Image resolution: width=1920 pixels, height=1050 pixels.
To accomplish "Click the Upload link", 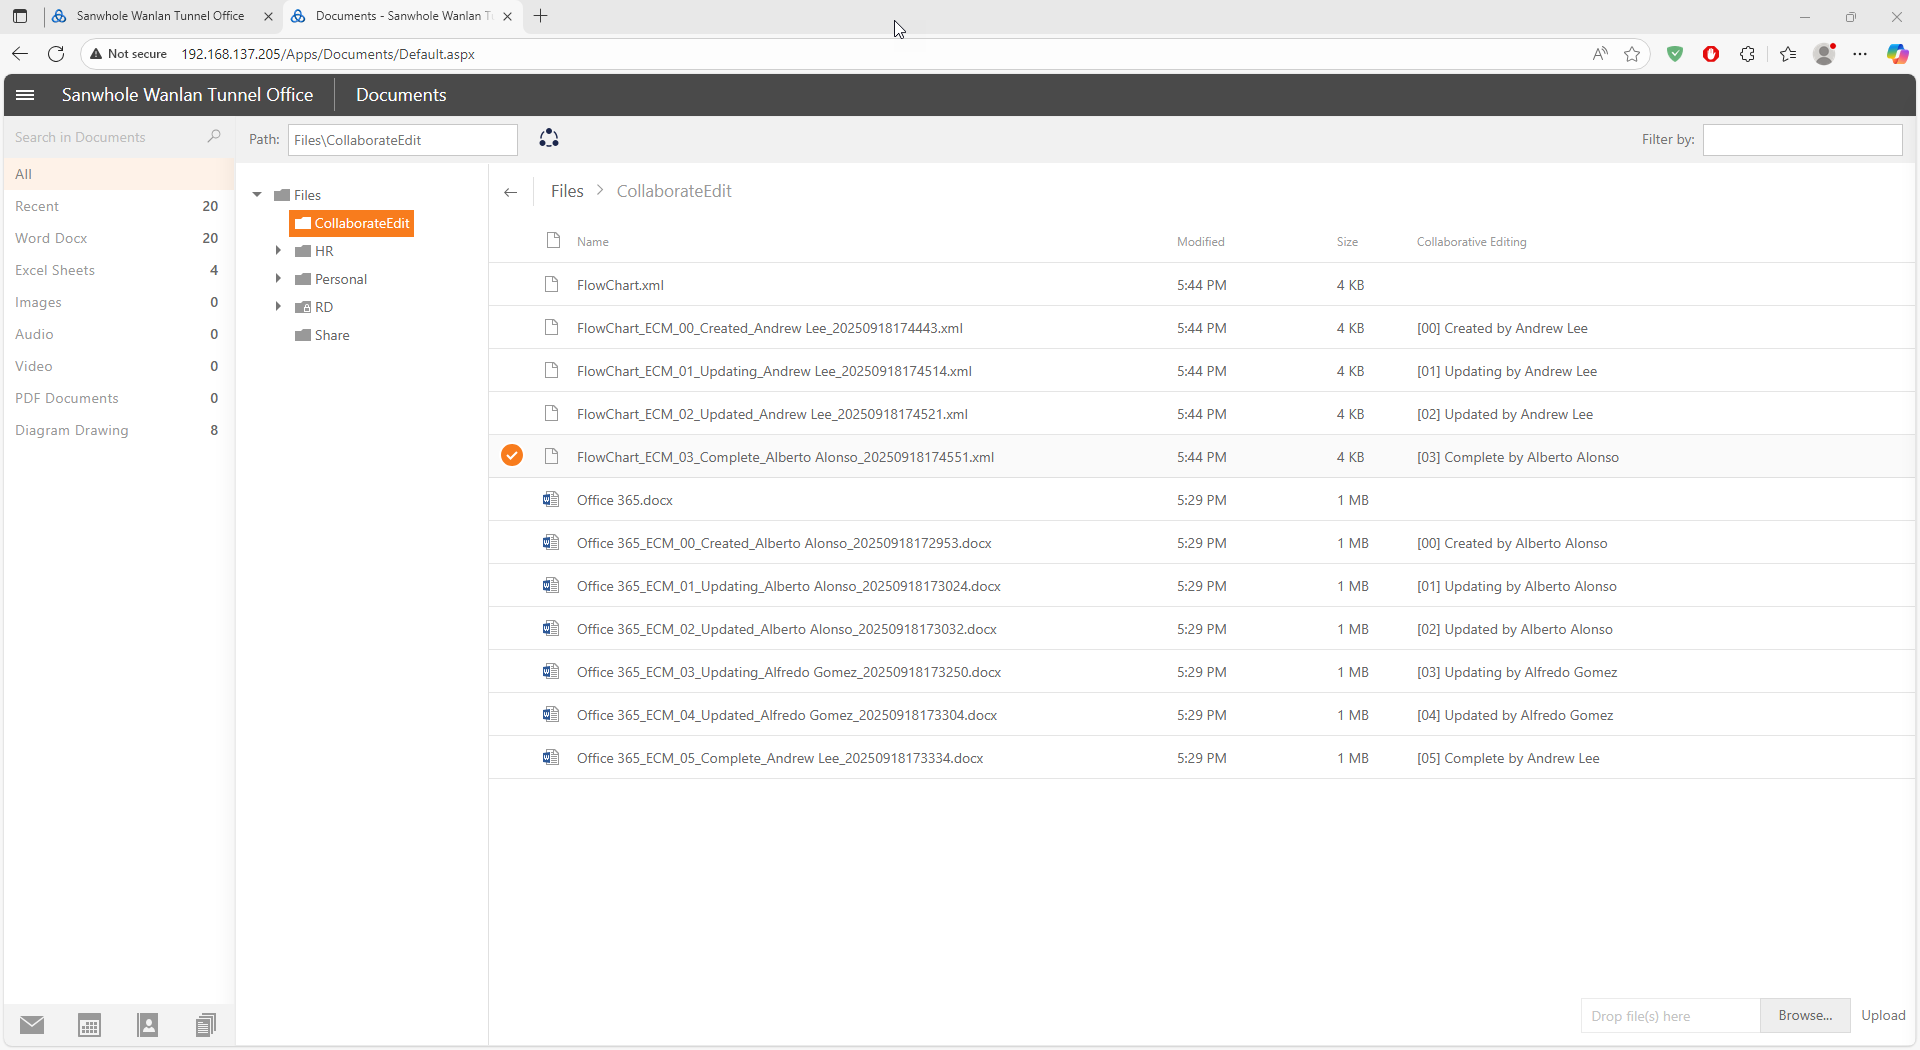I will (1883, 1015).
